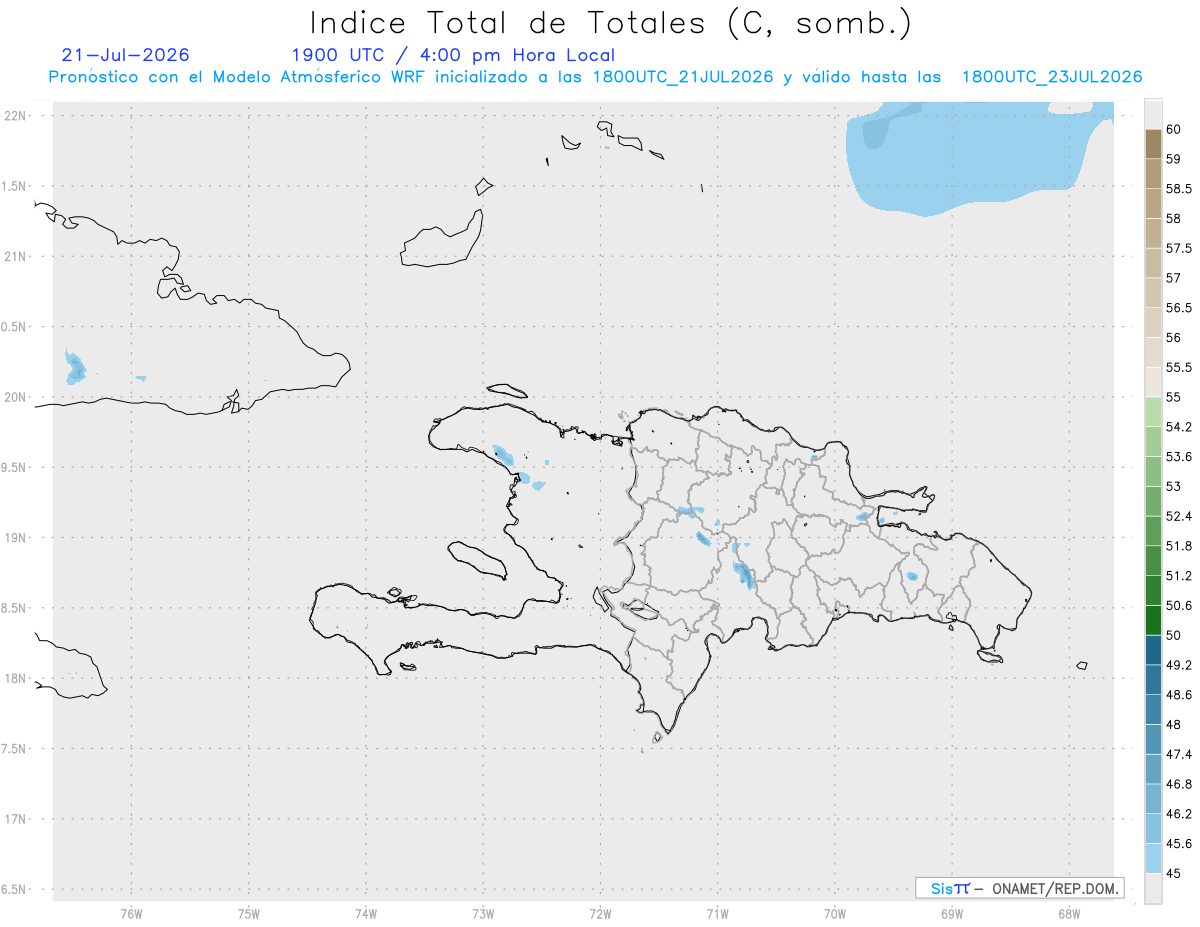
Task: Click the longitude label '74W'
Action: (366, 914)
